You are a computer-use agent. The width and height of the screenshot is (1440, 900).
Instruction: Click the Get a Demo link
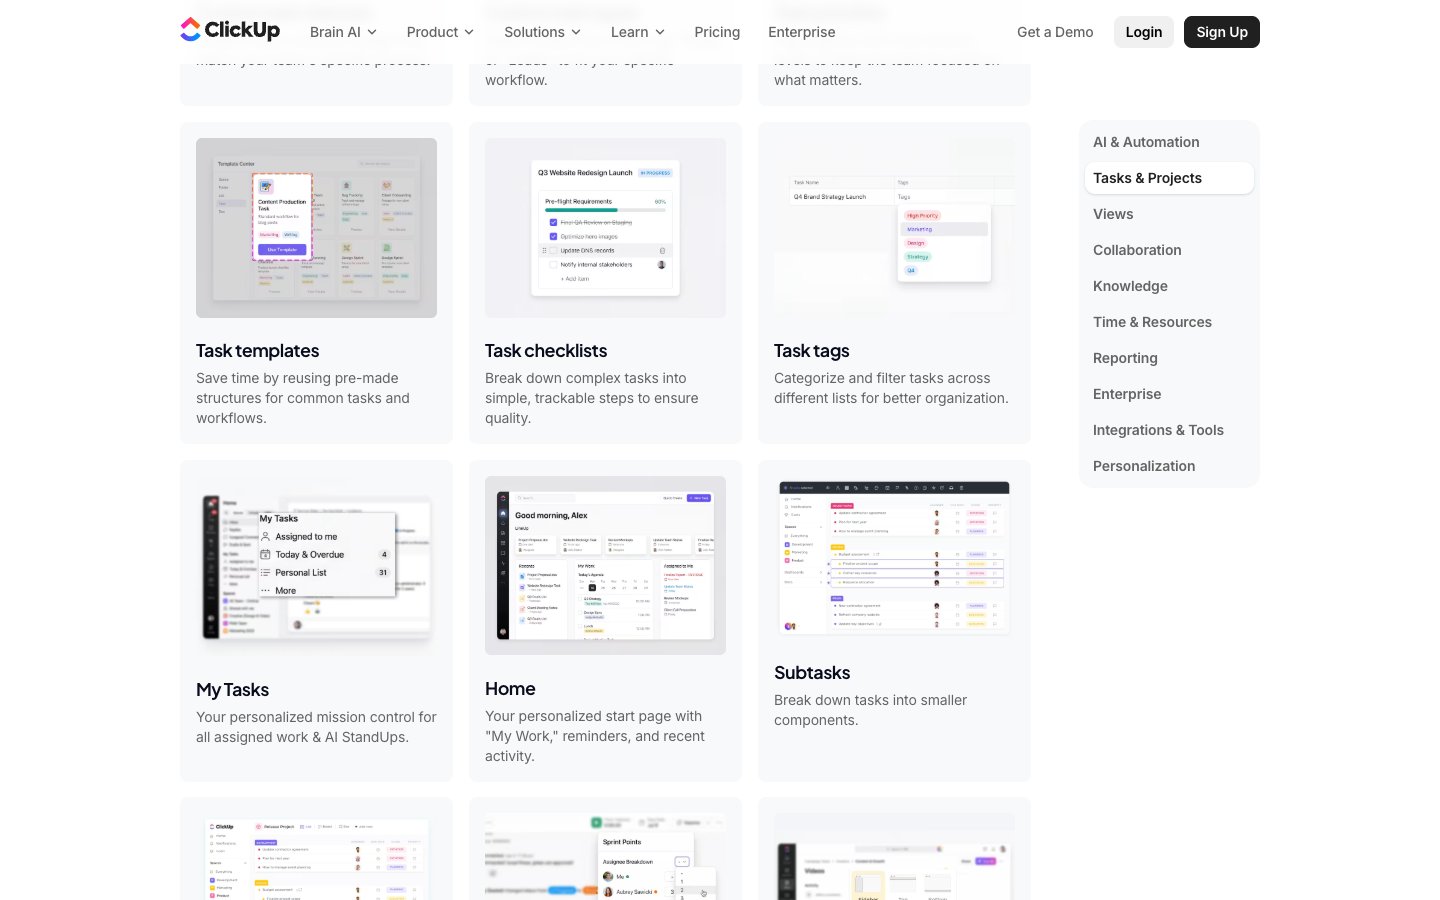1055,32
